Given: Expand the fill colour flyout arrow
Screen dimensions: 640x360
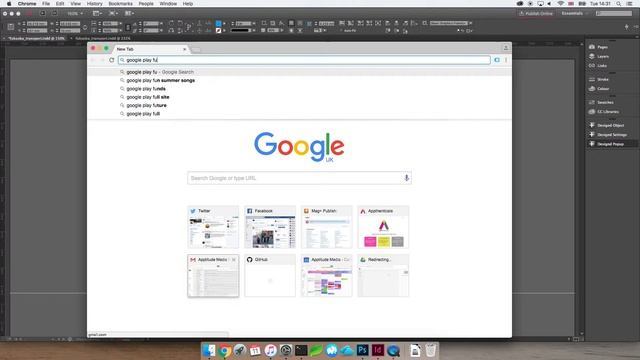Looking at the screenshot, I should pyautogui.click(x=224, y=23).
